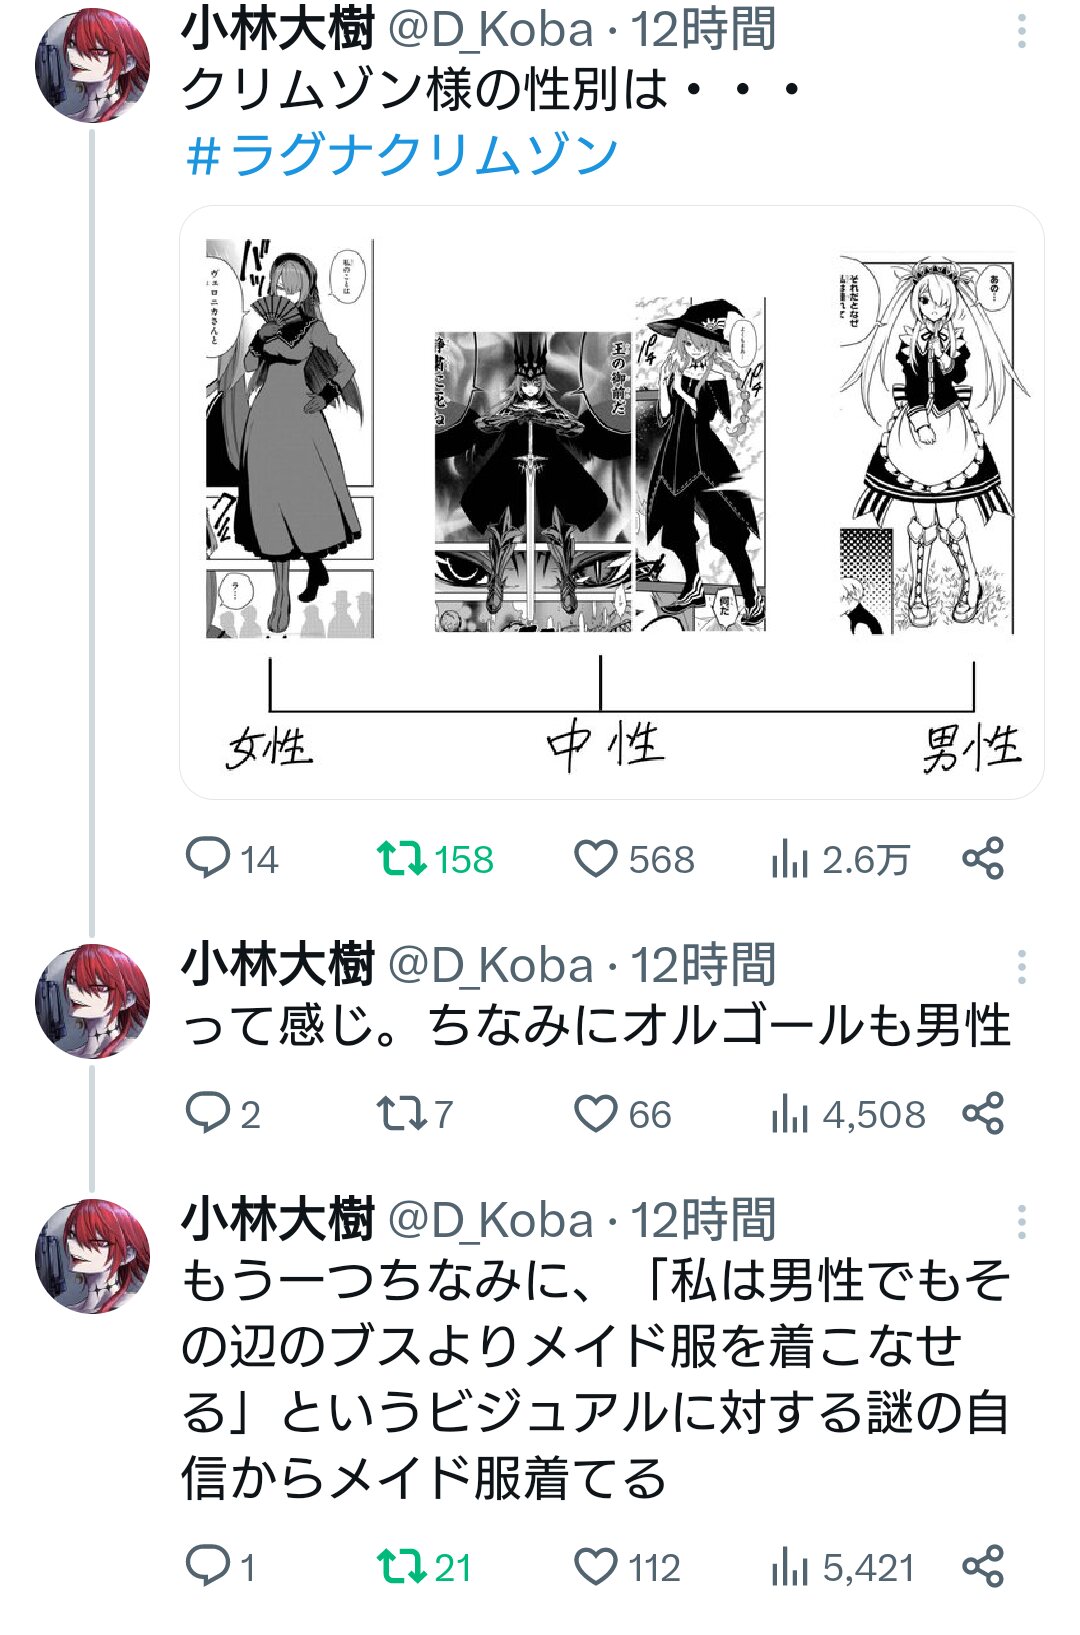The height and width of the screenshot is (1635, 1080).
Task: Open the manga gender chart image
Action: [x=611, y=500]
